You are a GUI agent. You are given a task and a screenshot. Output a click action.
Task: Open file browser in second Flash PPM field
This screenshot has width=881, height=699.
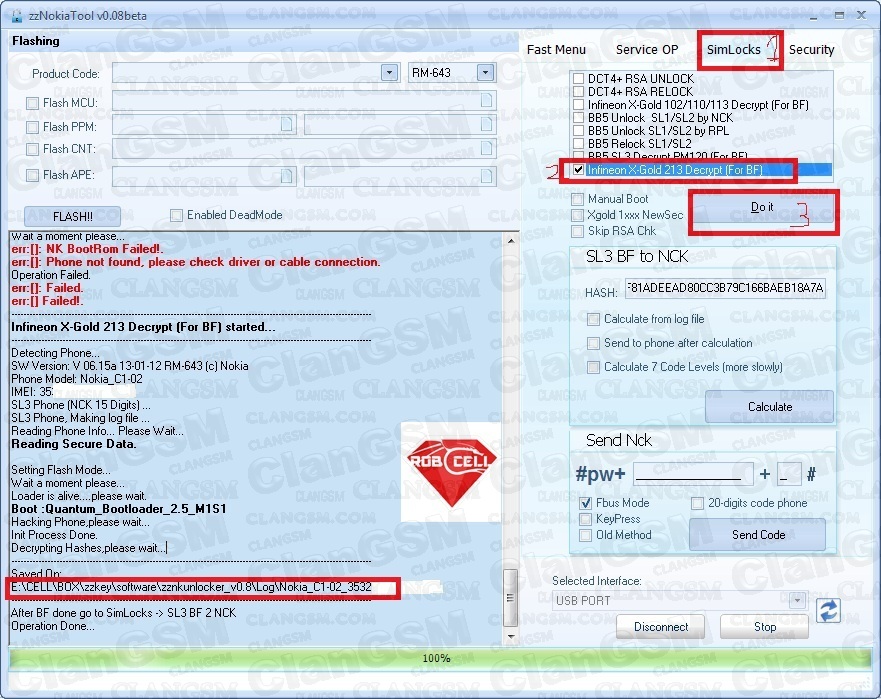point(487,124)
